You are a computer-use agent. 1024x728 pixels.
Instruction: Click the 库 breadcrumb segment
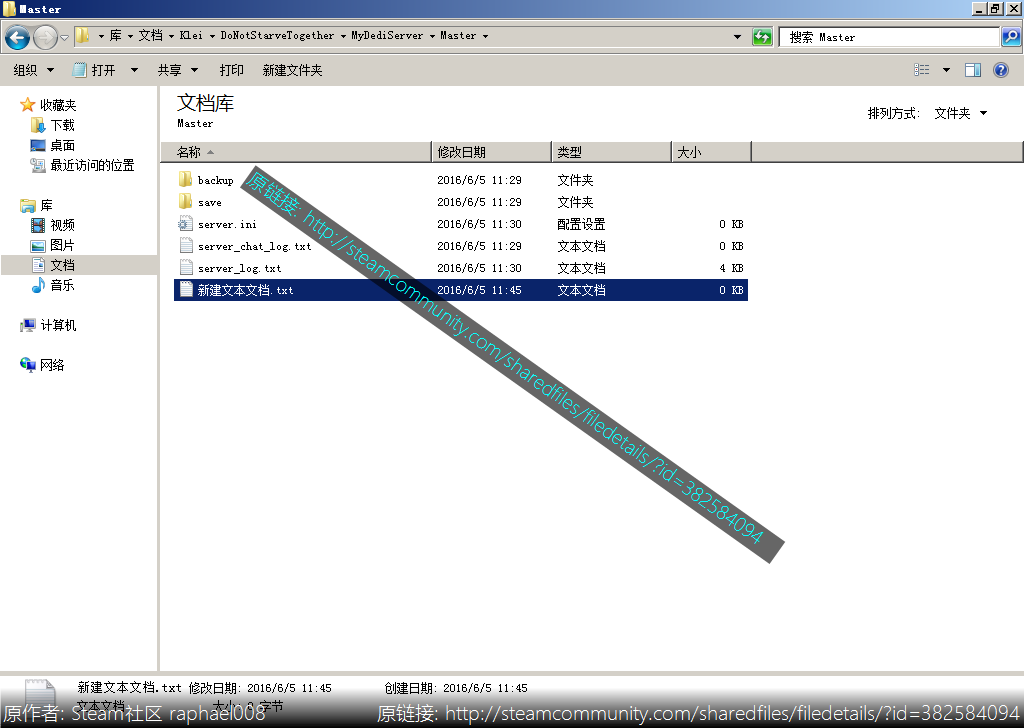116,35
